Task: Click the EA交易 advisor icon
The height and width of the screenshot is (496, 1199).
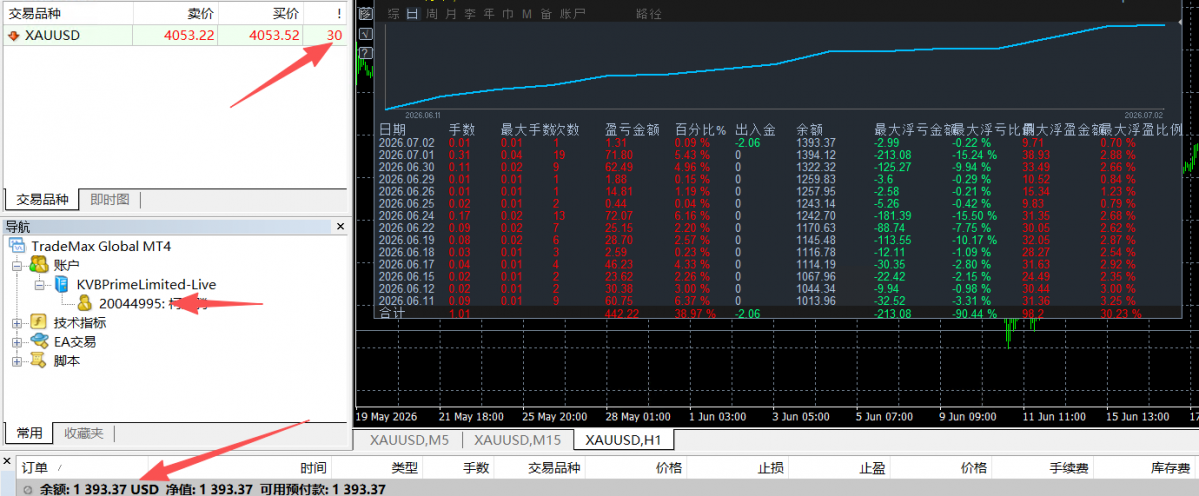Action: (38, 342)
